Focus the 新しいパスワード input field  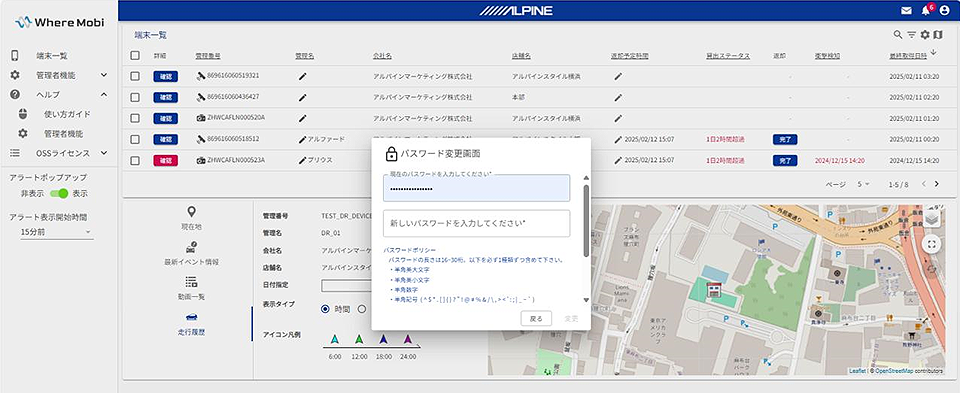click(x=476, y=223)
